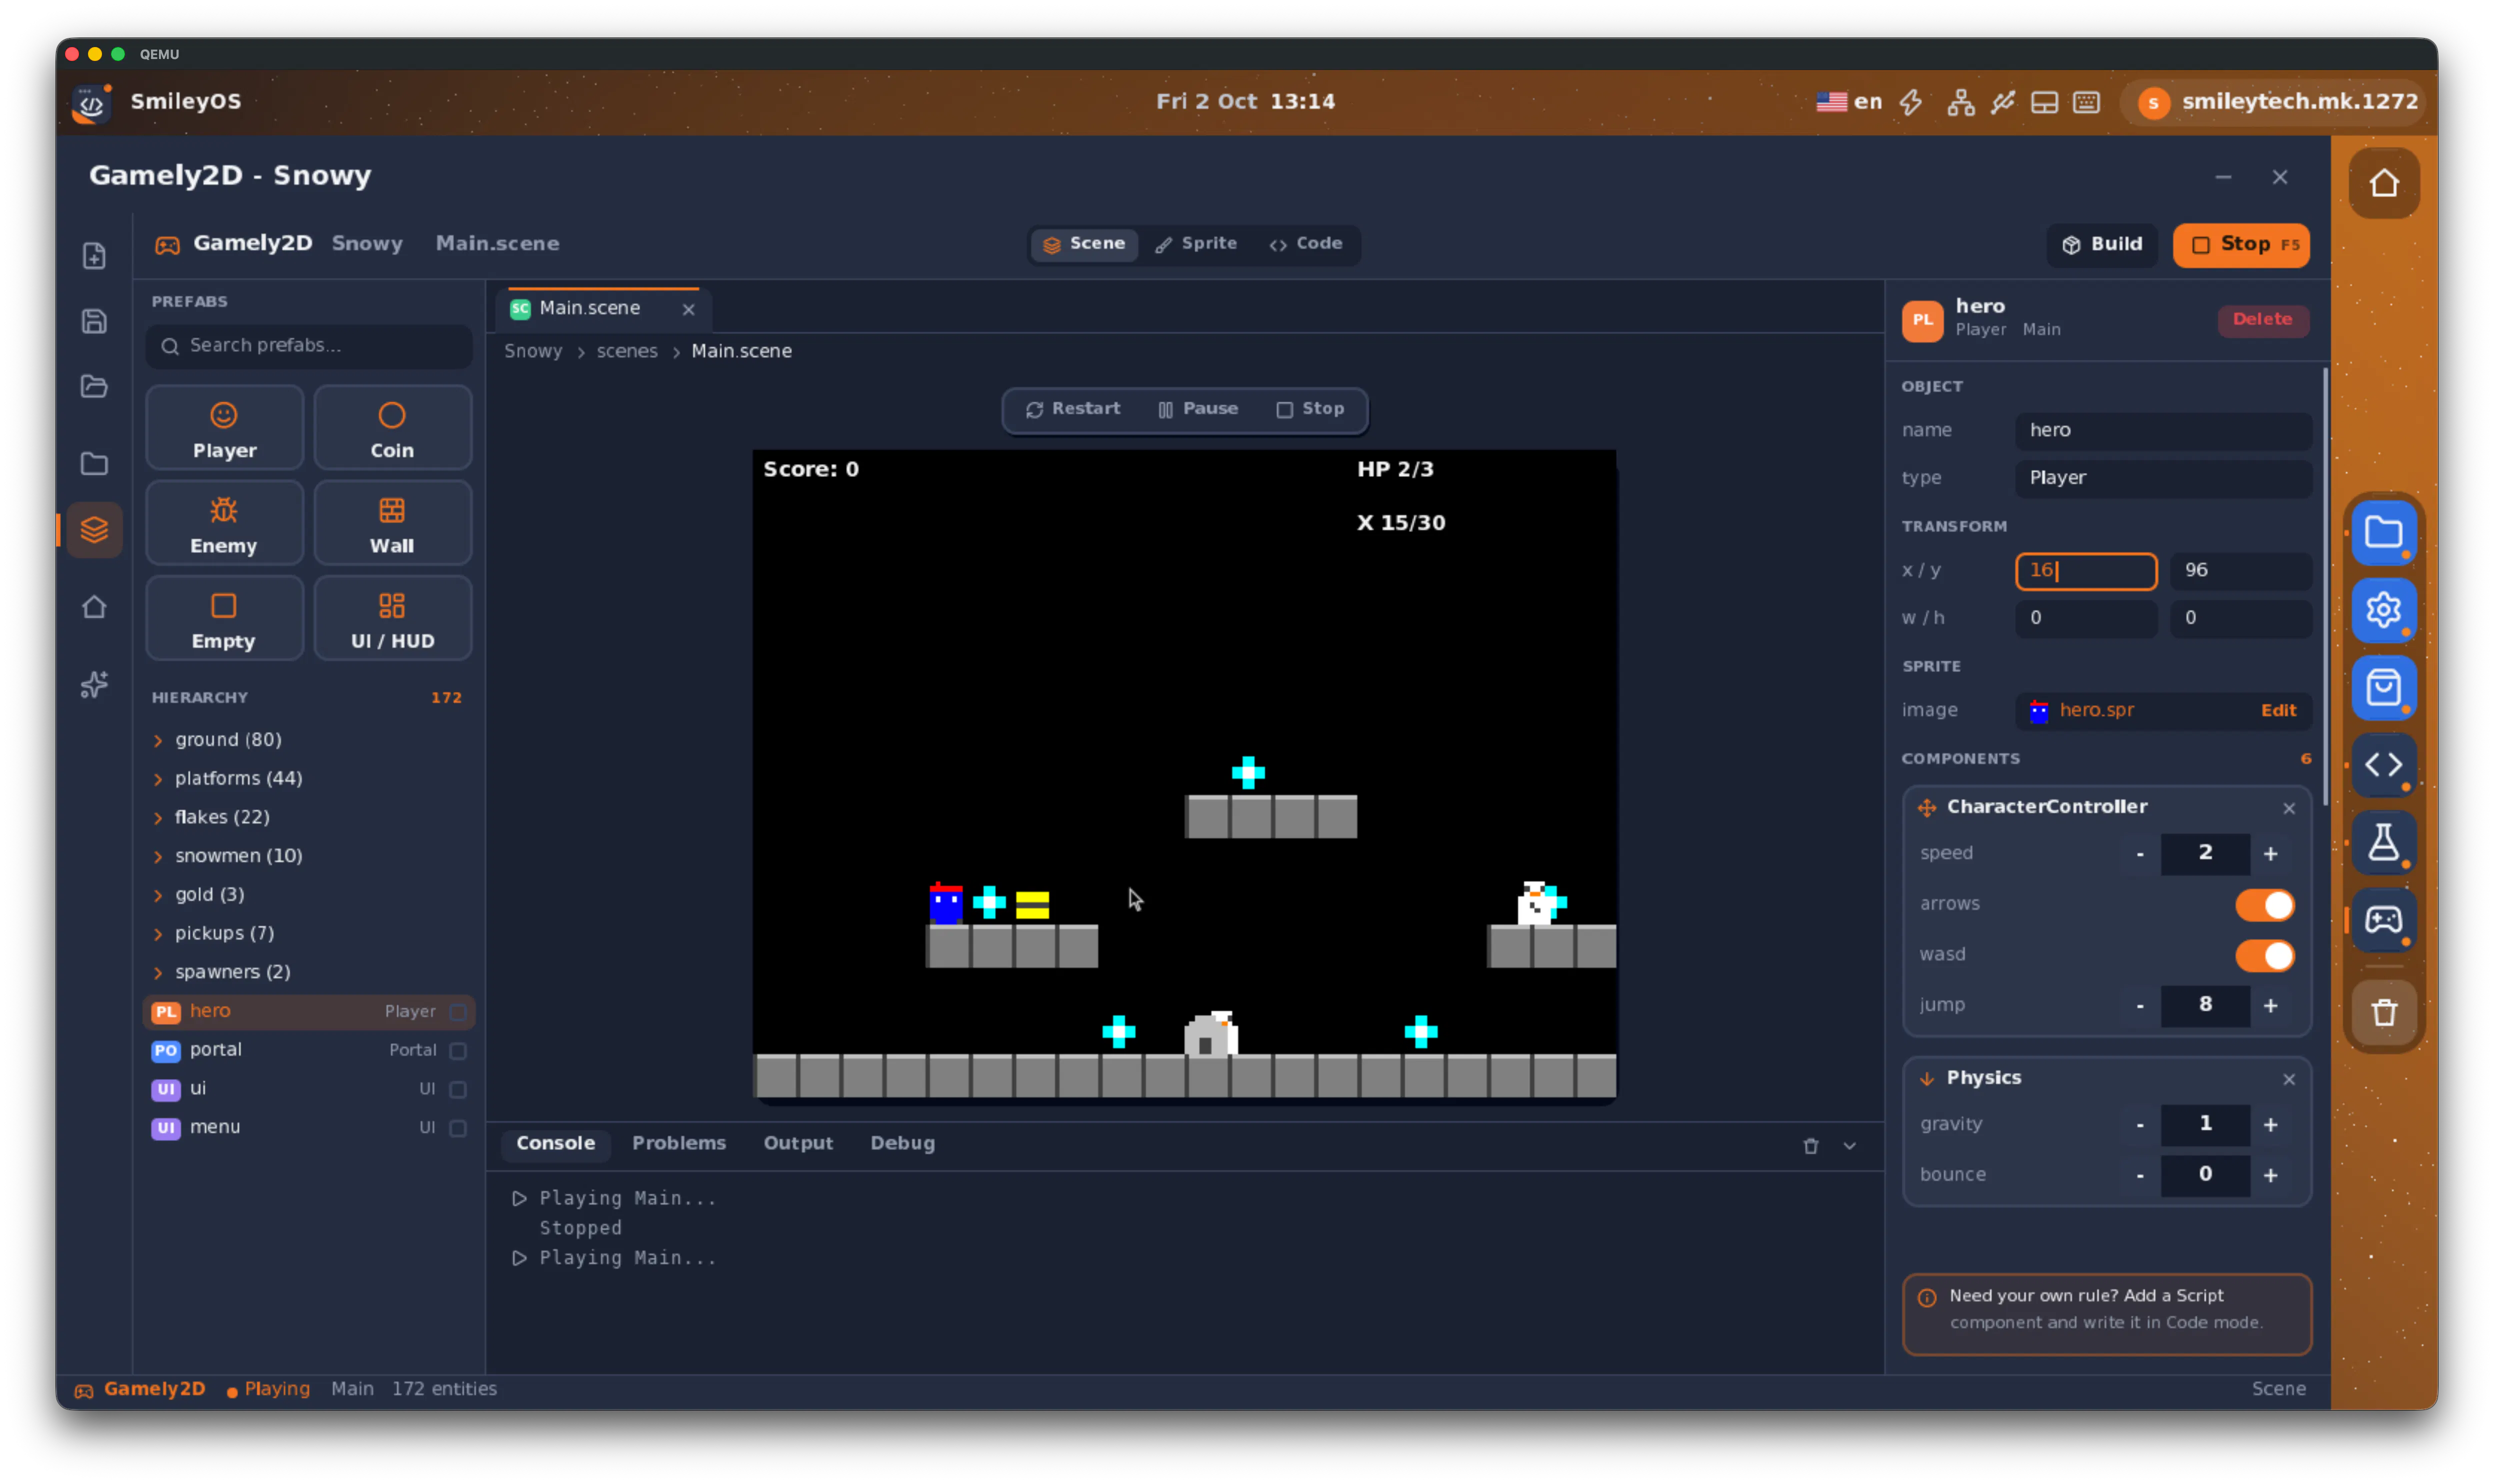This screenshot has width=2494, height=1484.
Task: Tick the checkbox on ui hierarchy row
Action: point(458,1089)
